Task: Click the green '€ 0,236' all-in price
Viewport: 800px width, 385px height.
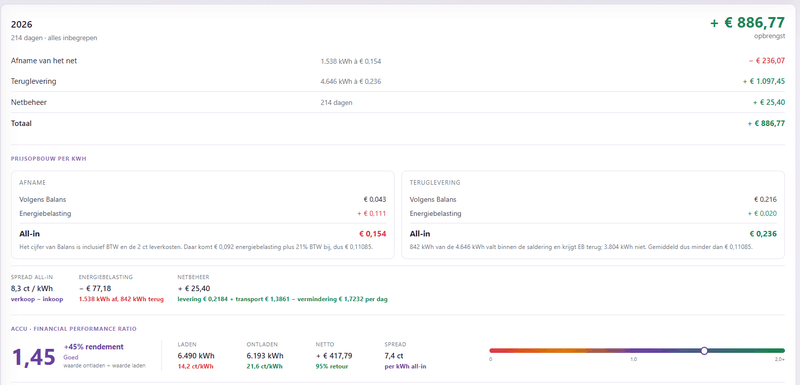Action: tap(763, 234)
